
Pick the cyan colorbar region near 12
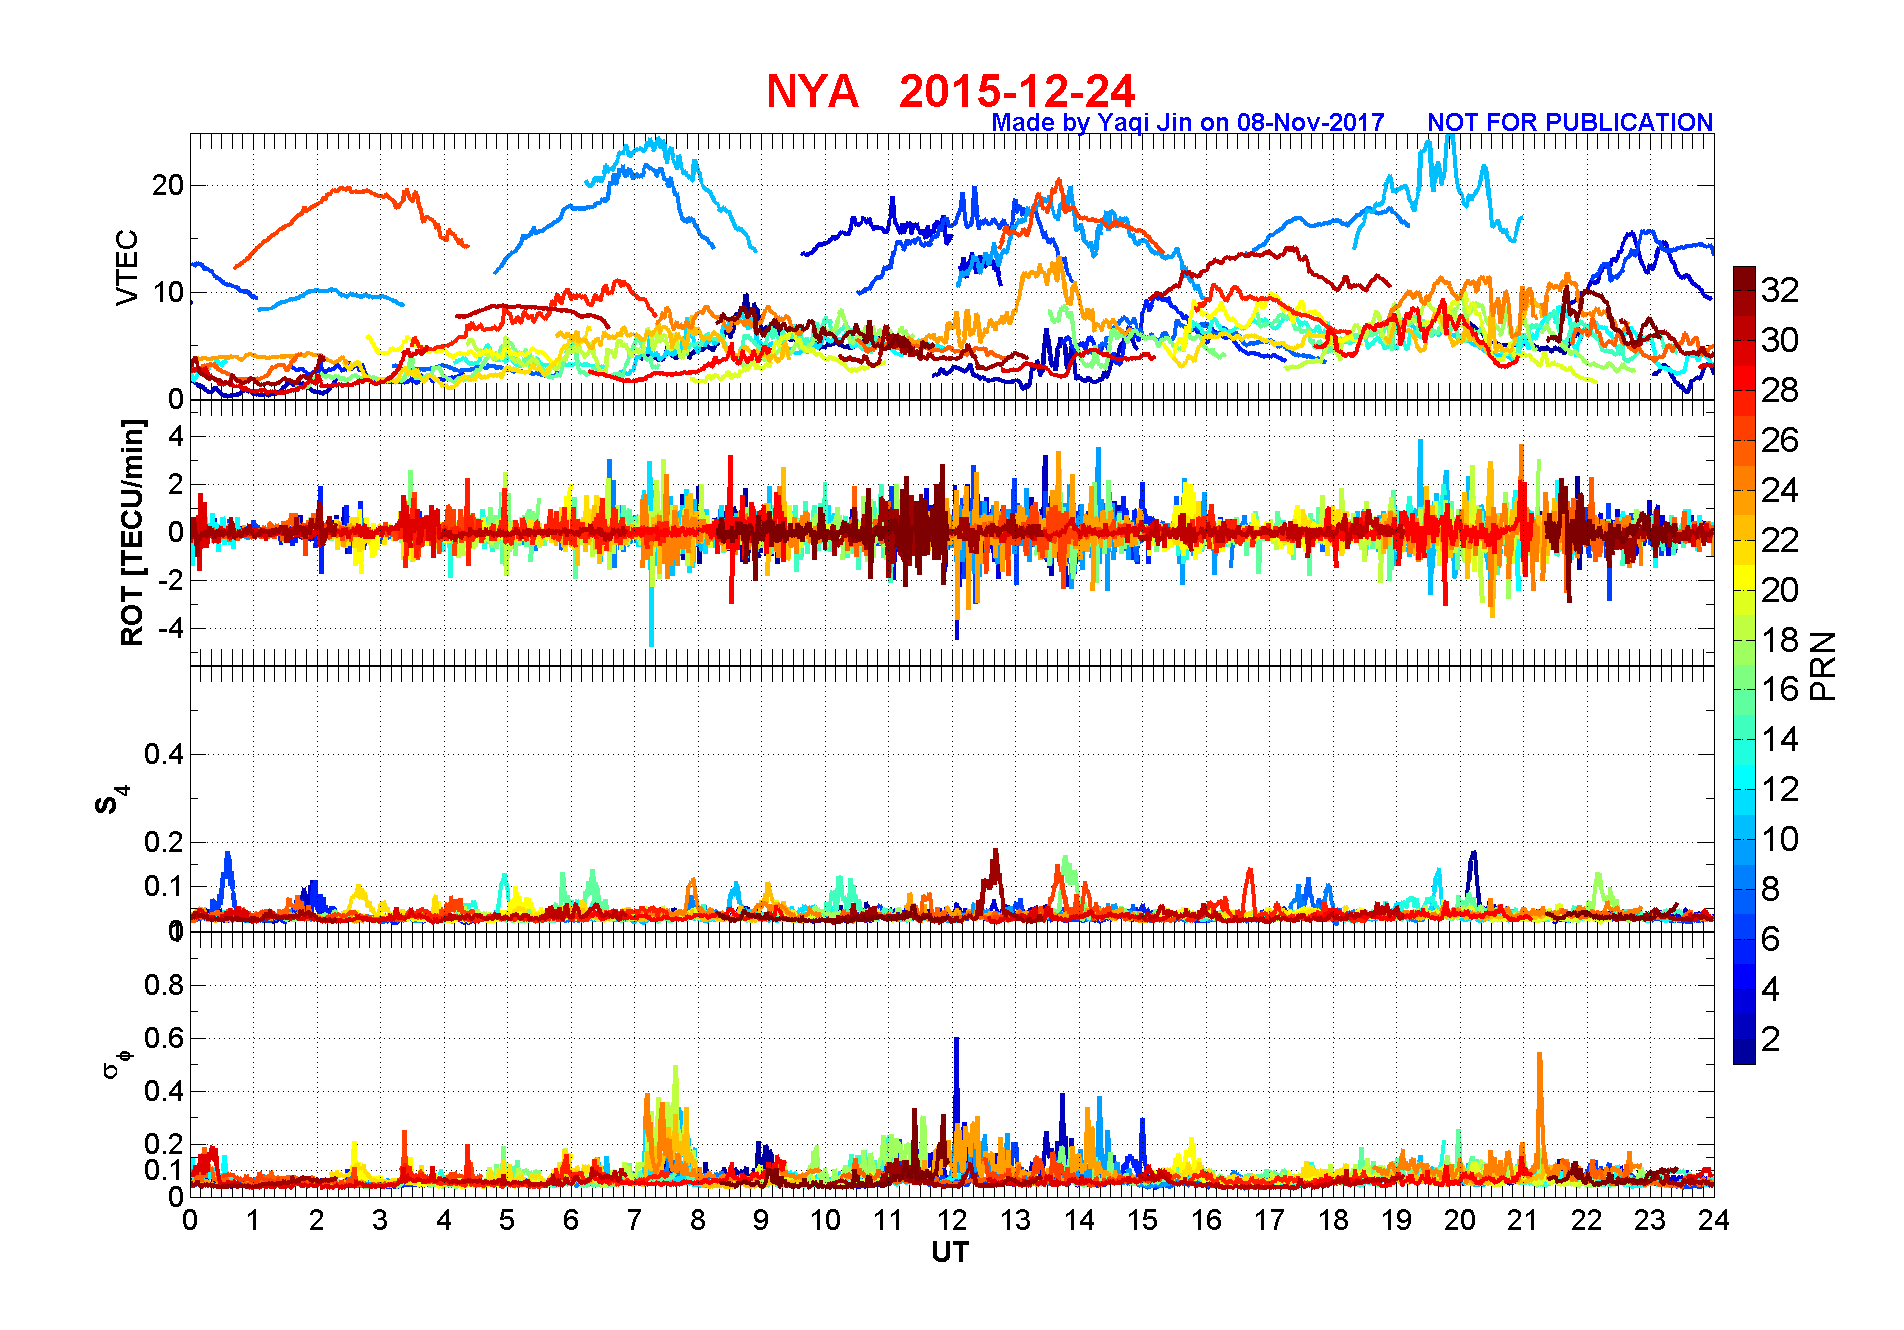tap(1744, 789)
